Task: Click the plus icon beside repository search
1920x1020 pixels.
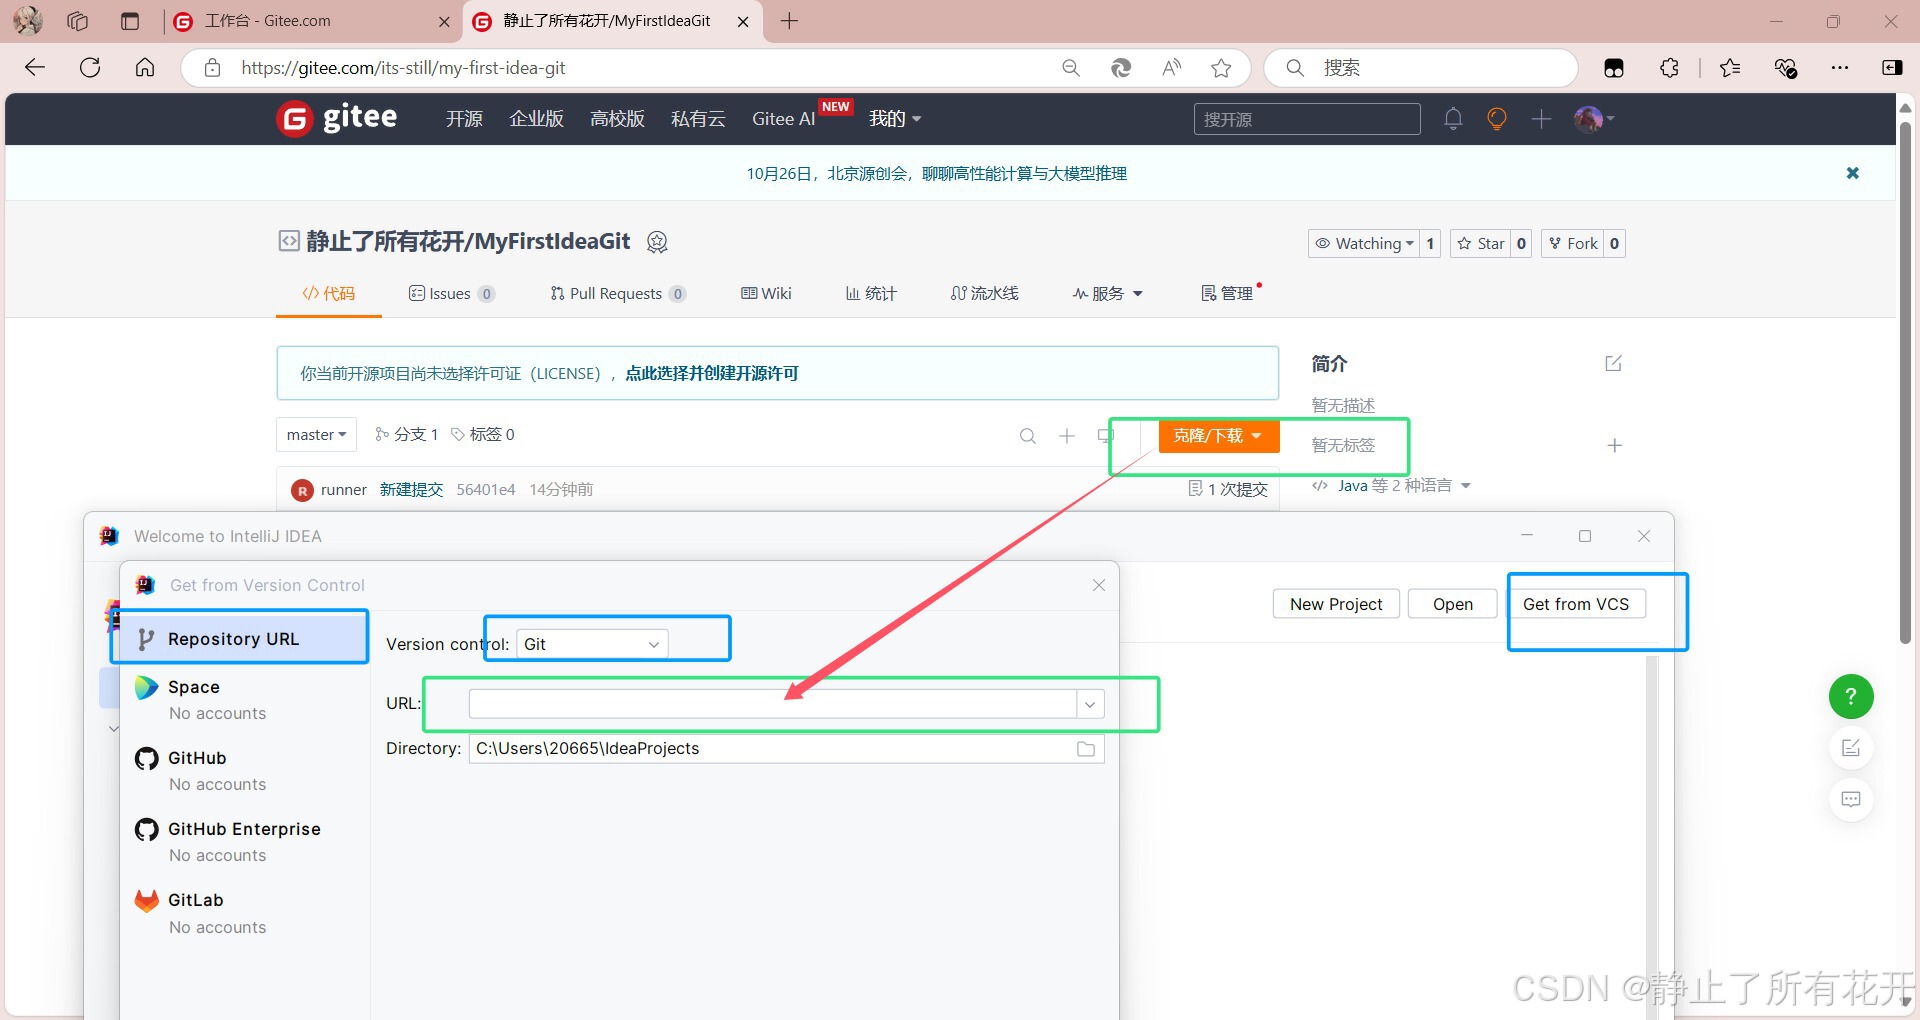Action: click(1067, 436)
